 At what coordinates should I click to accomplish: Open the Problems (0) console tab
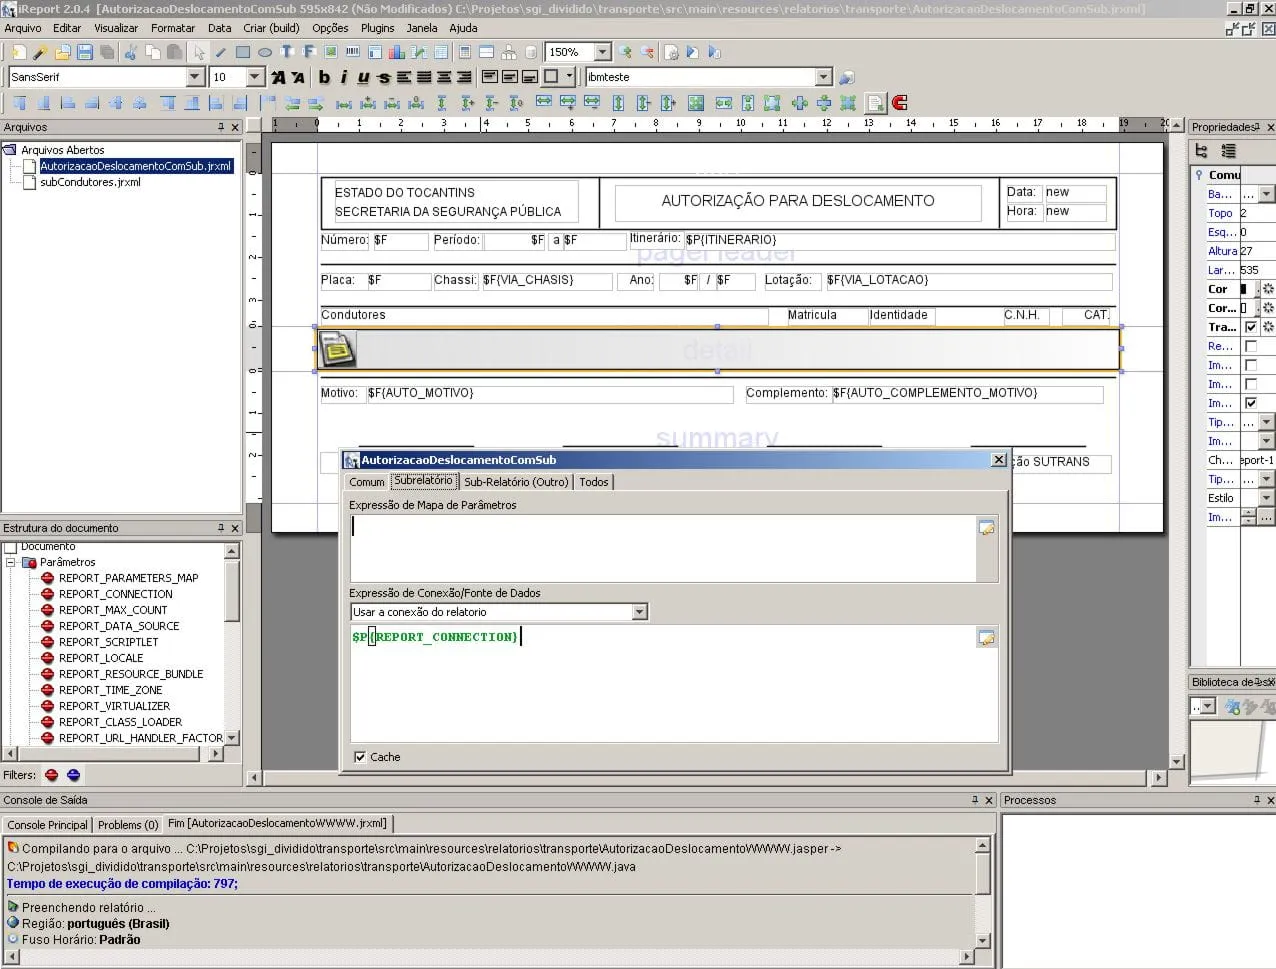coord(128,825)
